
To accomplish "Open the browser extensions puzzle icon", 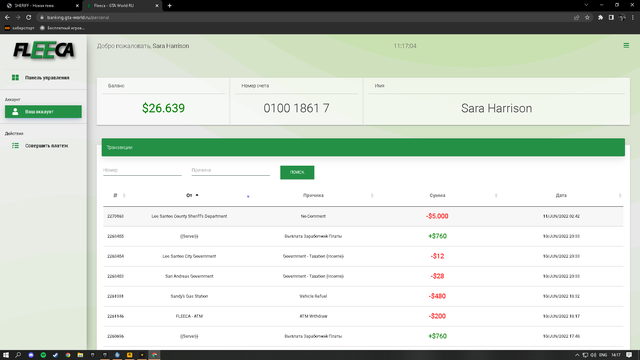I will click(600, 18).
